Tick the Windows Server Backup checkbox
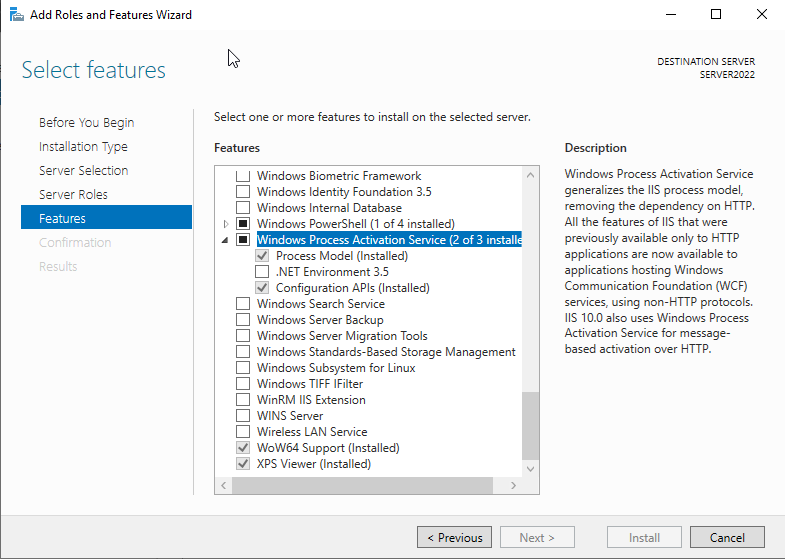The height and width of the screenshot is (559, 785). click(242, 320)
